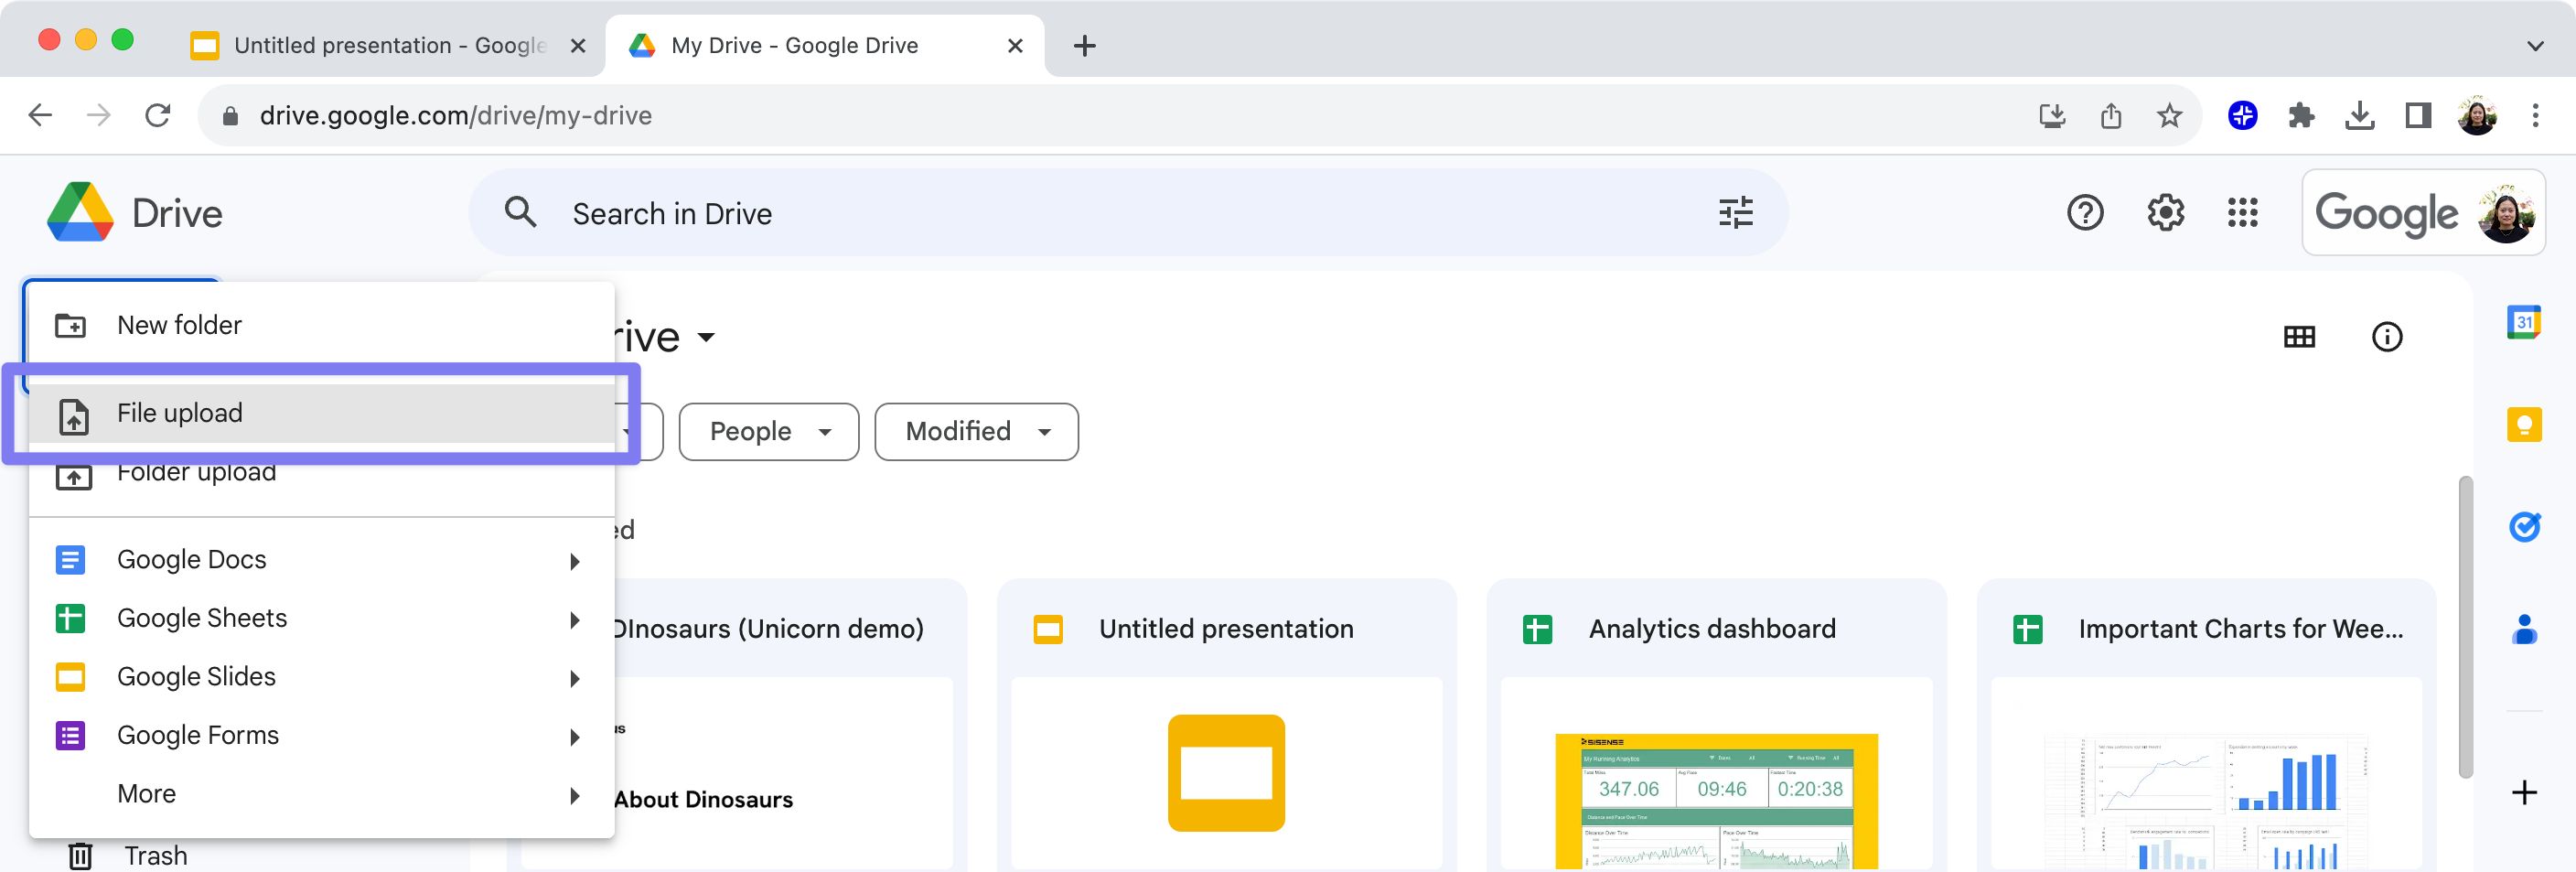Click the Chrome profile avatar

[2476, 115]
